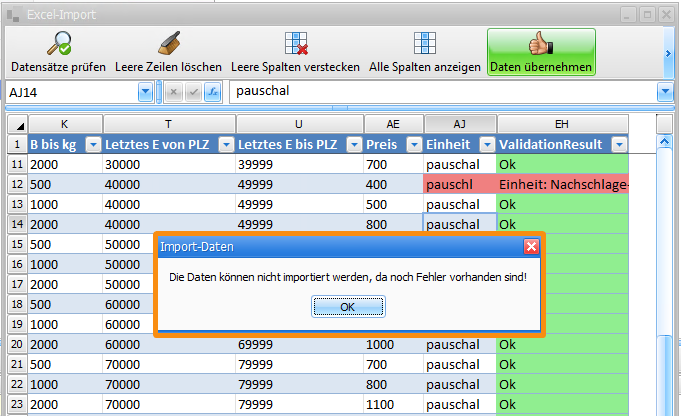Select column header U

coord(300,124)
